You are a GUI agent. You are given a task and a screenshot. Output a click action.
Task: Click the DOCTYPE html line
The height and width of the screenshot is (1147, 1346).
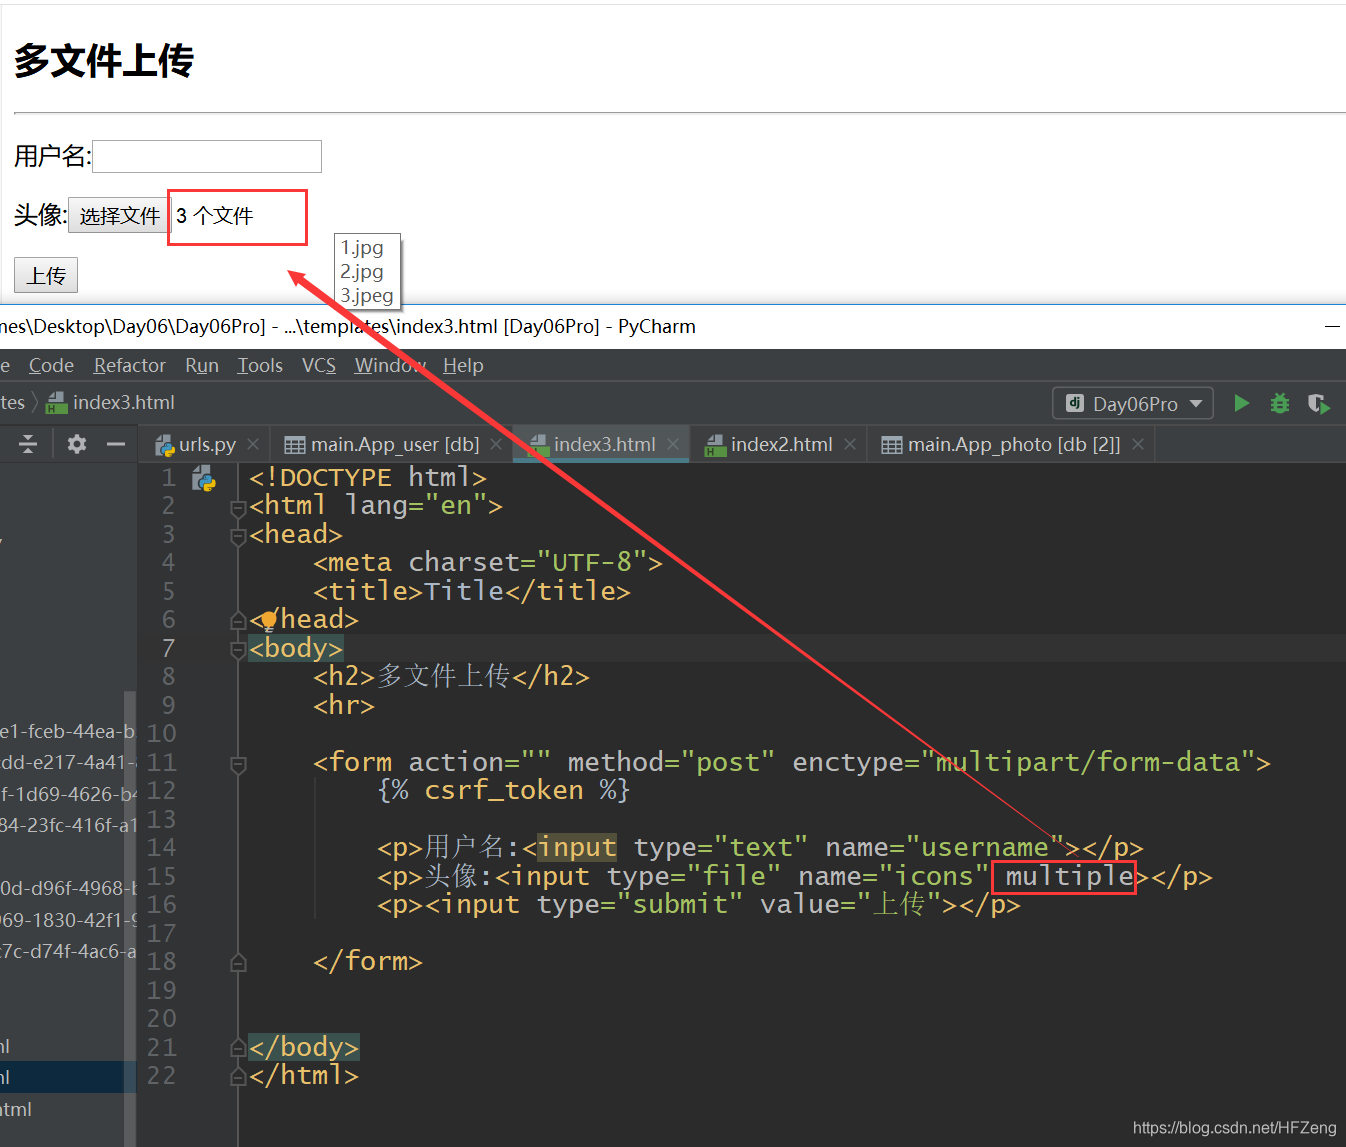367,477
